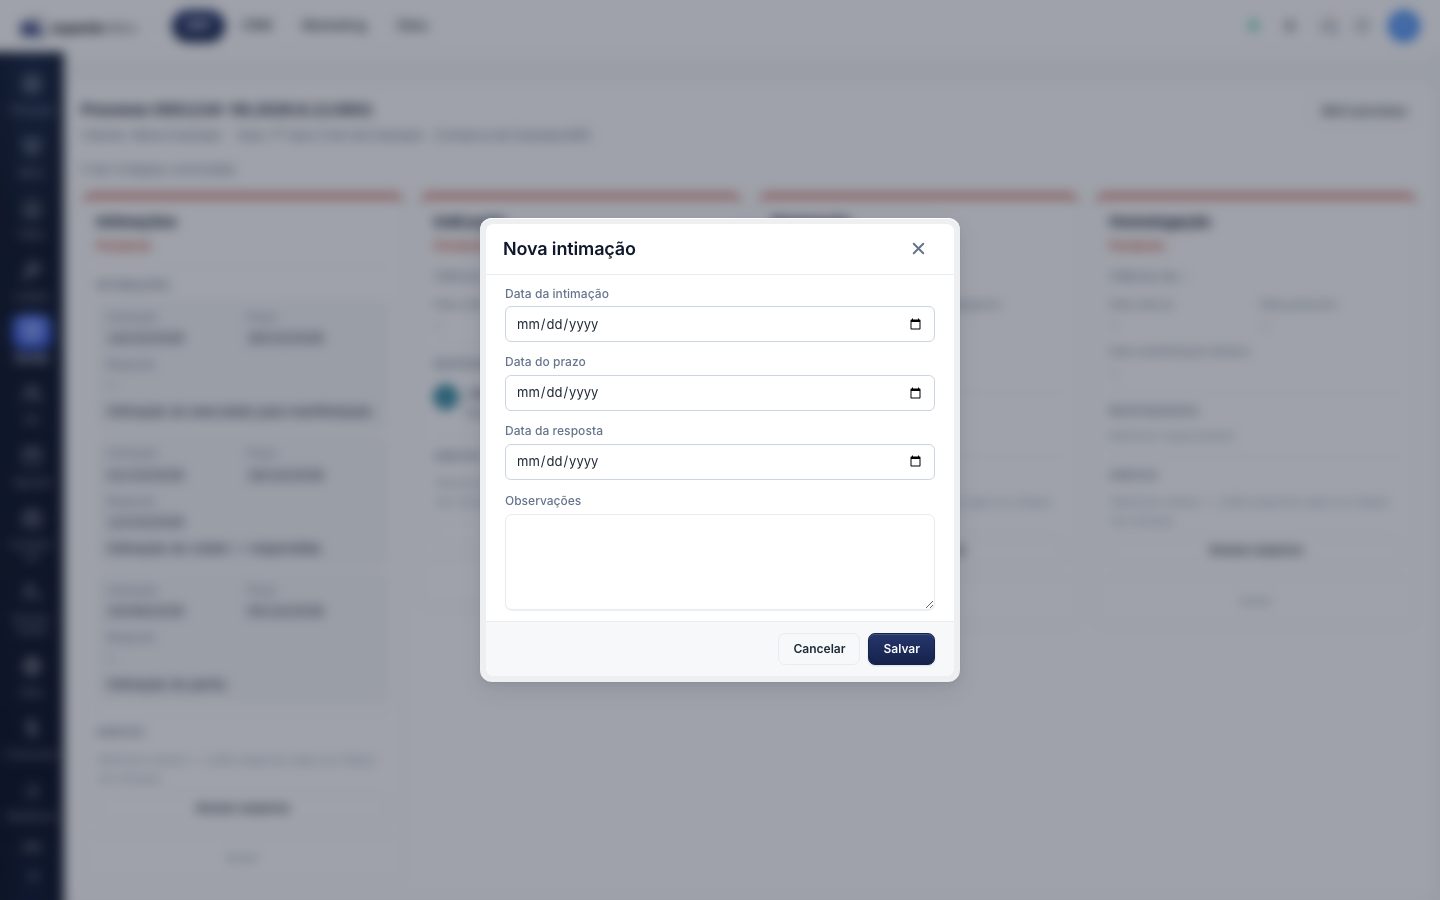Select year segment in Data da intimação
Viewport: 1440px width, 900px height.
point(584,324)
